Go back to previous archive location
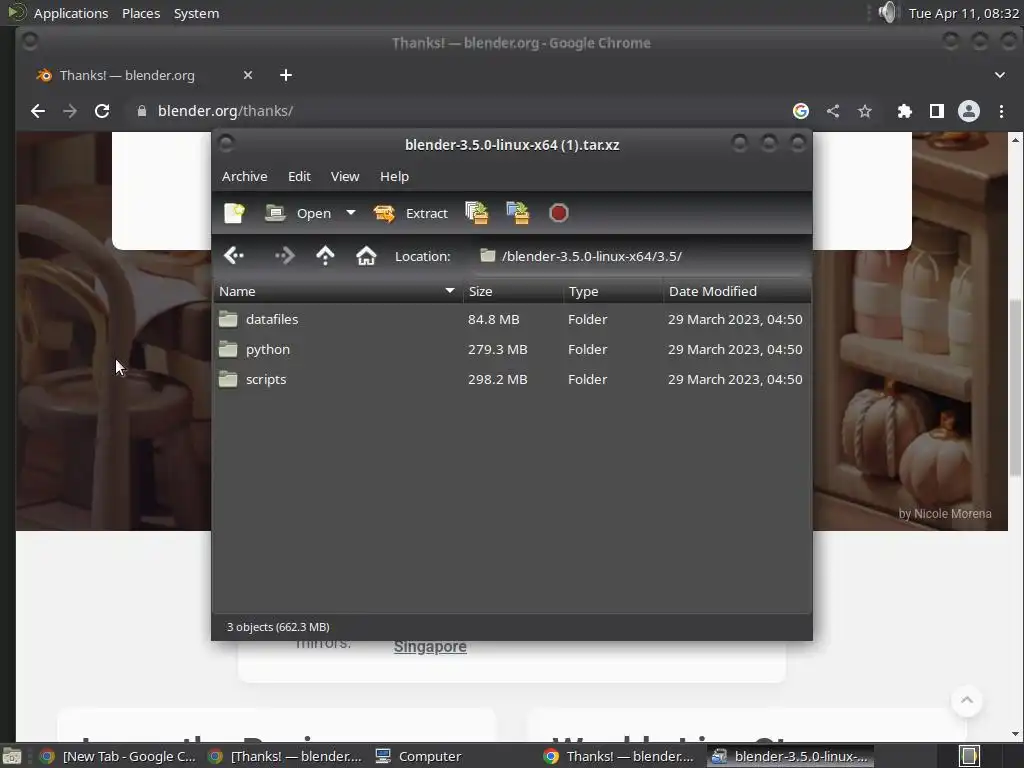Viewport: 1024px width, 768px height. 234,256
